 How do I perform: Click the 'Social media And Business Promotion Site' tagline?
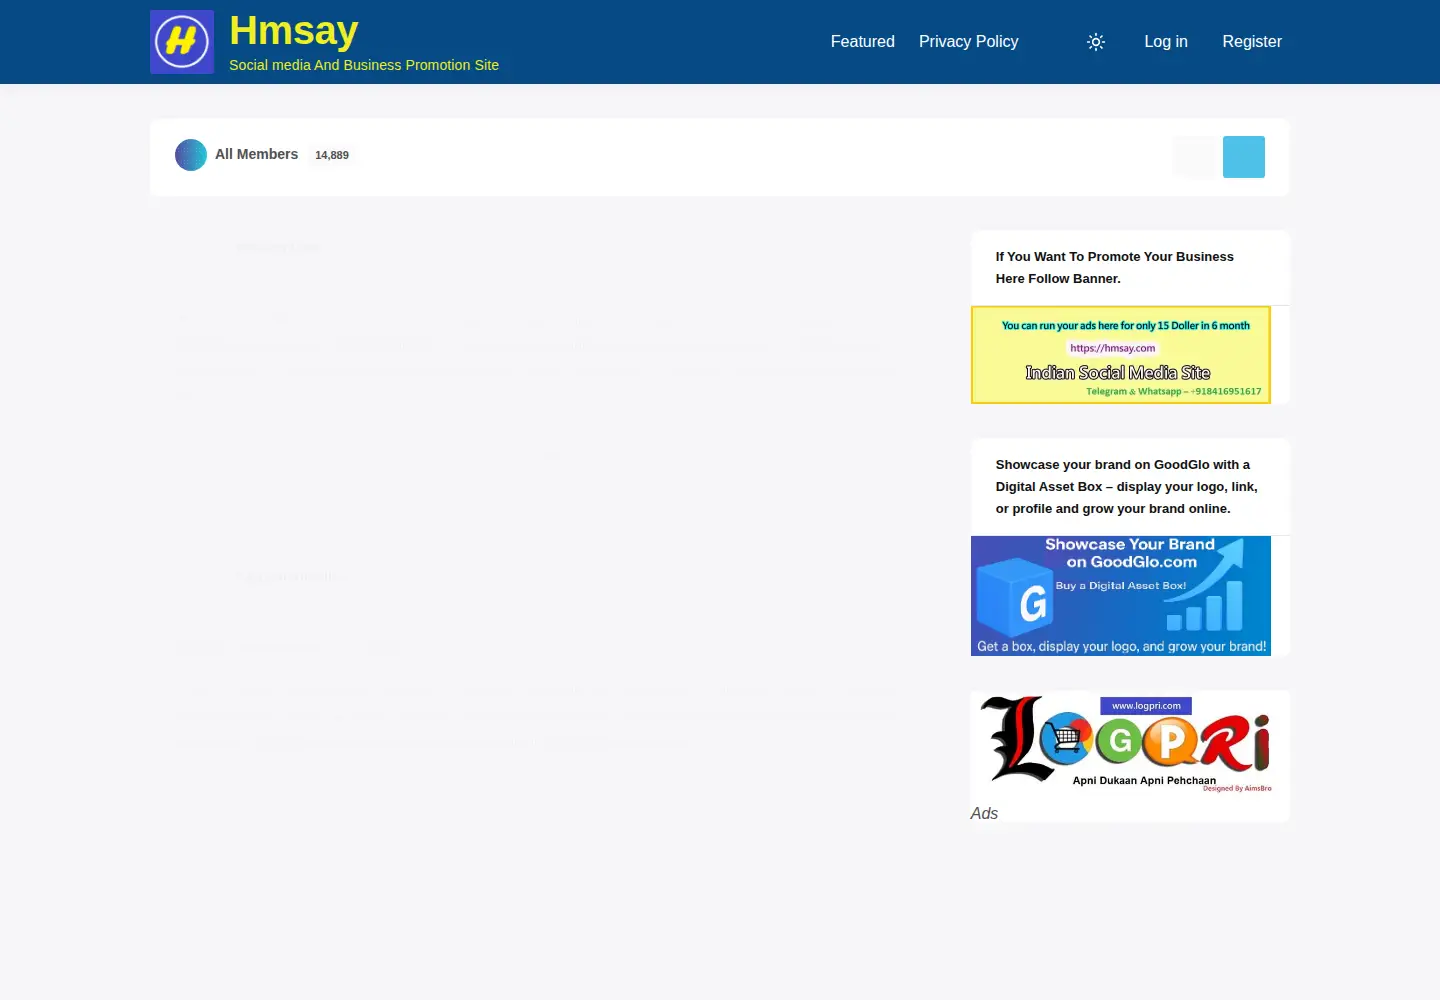[364, 65]
